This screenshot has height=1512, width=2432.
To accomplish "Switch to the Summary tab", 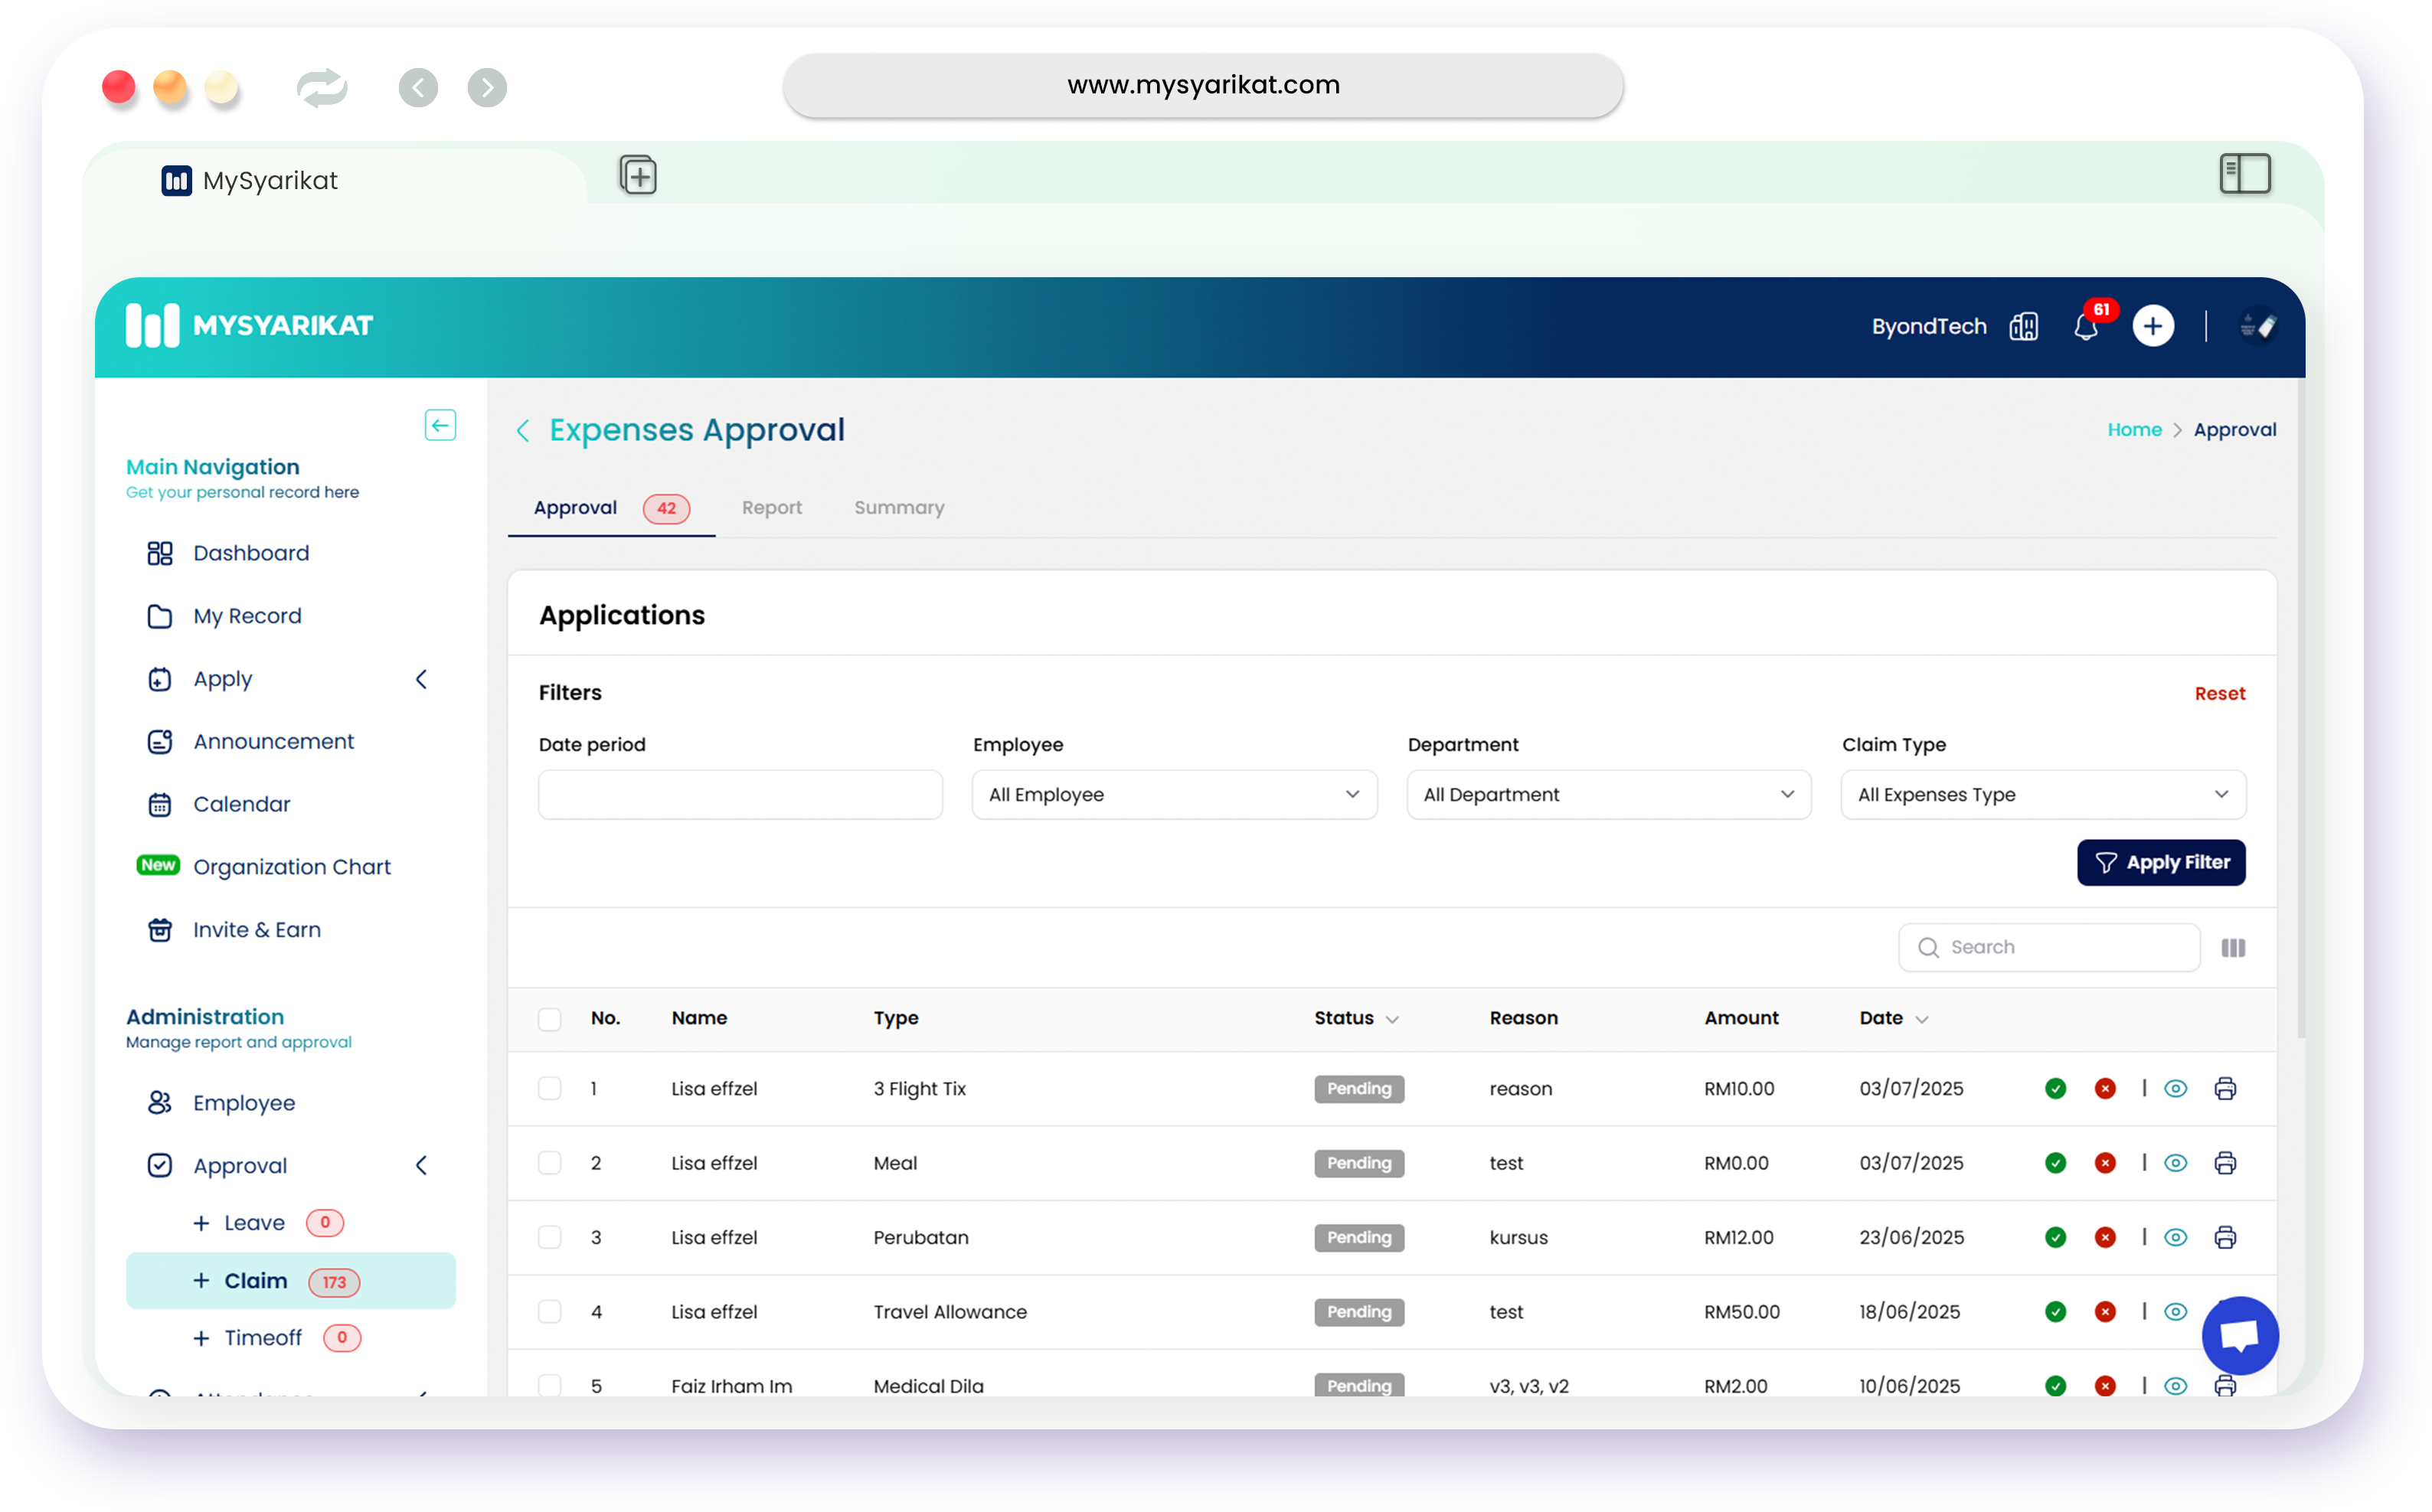I will point(899,507).
